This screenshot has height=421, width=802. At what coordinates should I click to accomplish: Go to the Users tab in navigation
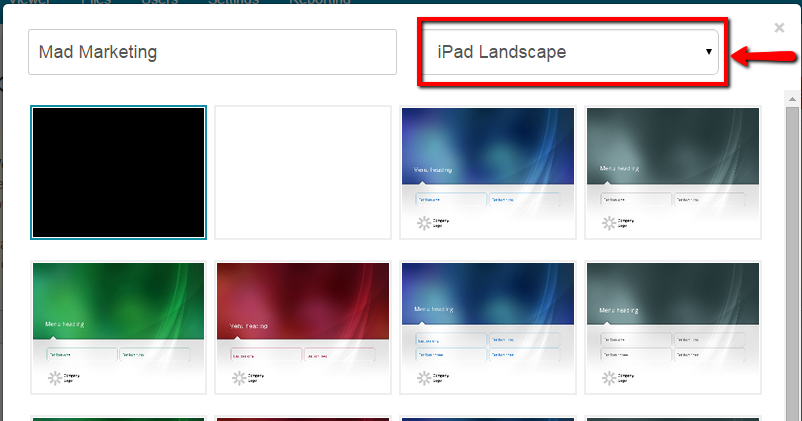162,3
